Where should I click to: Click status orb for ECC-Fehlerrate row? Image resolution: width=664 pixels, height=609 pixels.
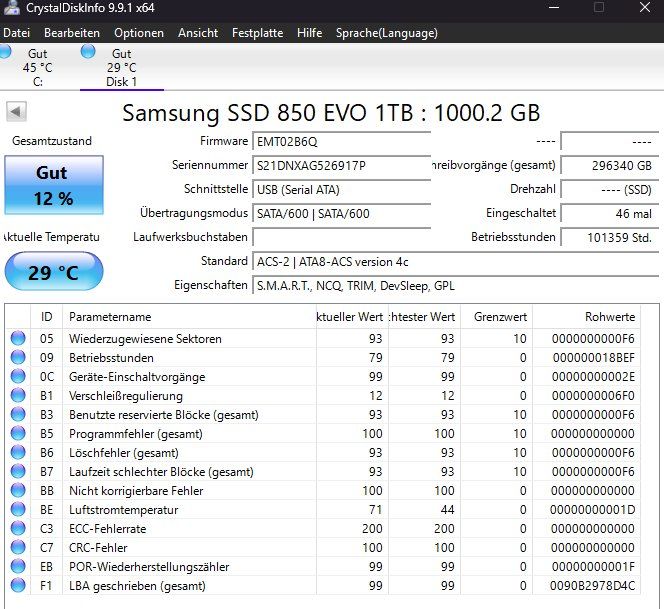click(18, 528)
